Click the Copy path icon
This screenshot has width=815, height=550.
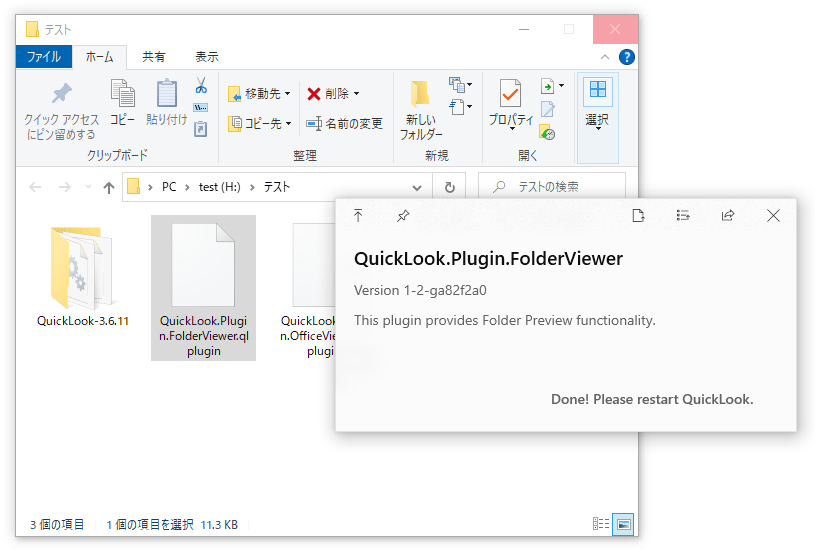tap(201, 108)
